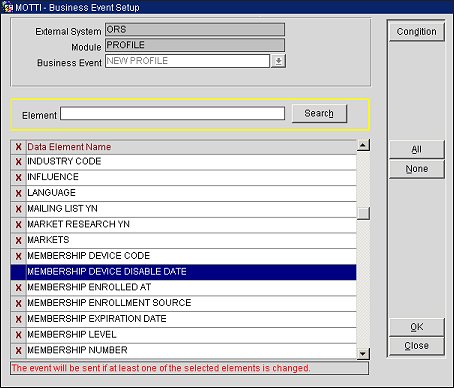Image resolution: width=454 pixels, height=388 pixels.
Task: Uncheck the X for INDUSTRY CODE
Action: click(18, 162)
